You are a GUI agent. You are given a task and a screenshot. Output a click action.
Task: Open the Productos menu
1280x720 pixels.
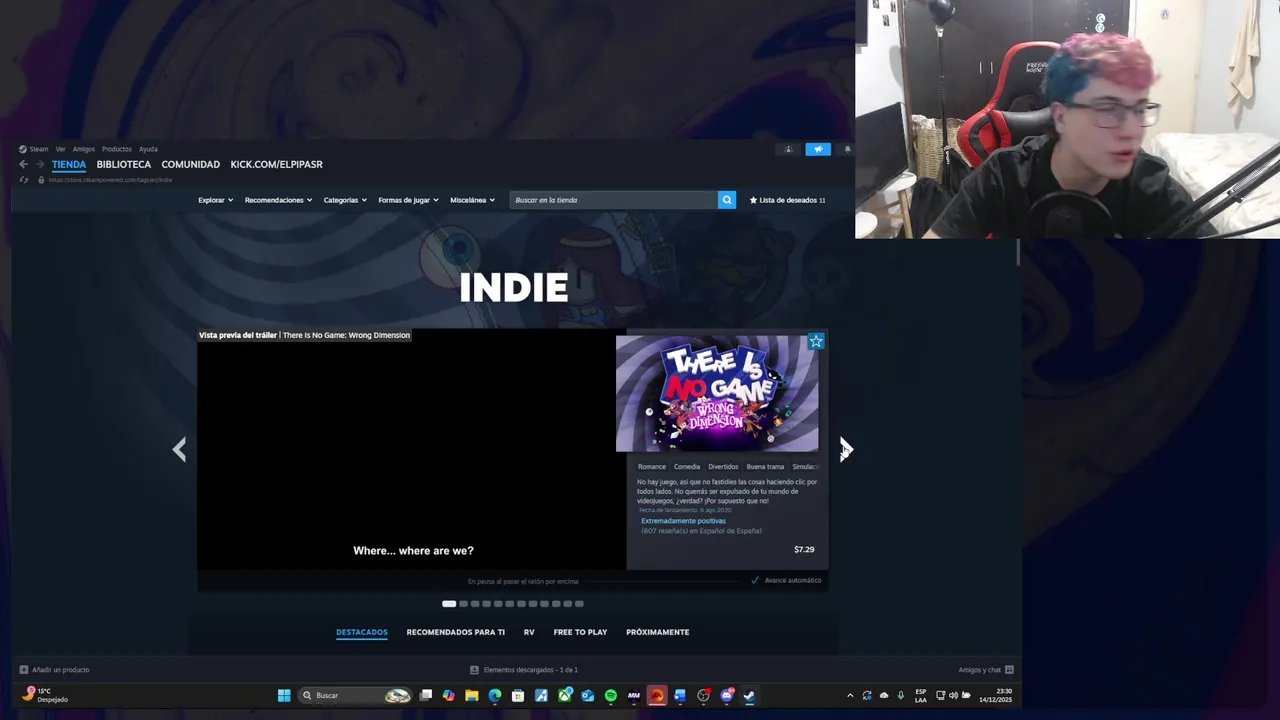tap(117, 149)
